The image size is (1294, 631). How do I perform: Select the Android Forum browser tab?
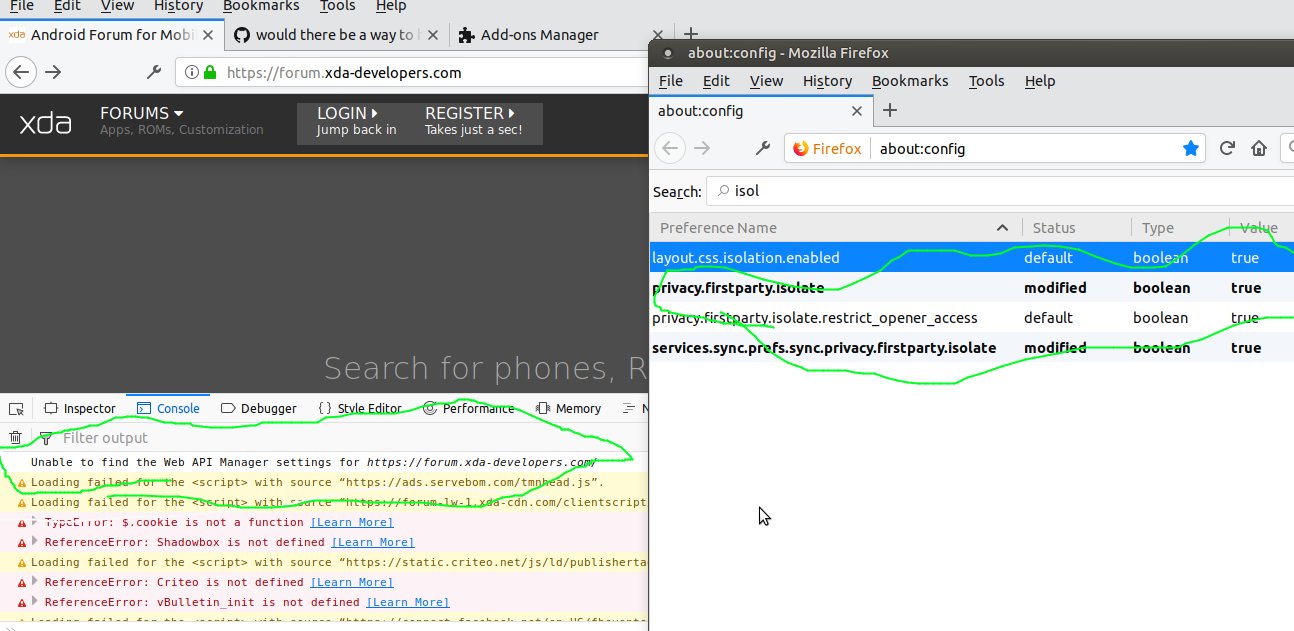(x=112, y=35)
